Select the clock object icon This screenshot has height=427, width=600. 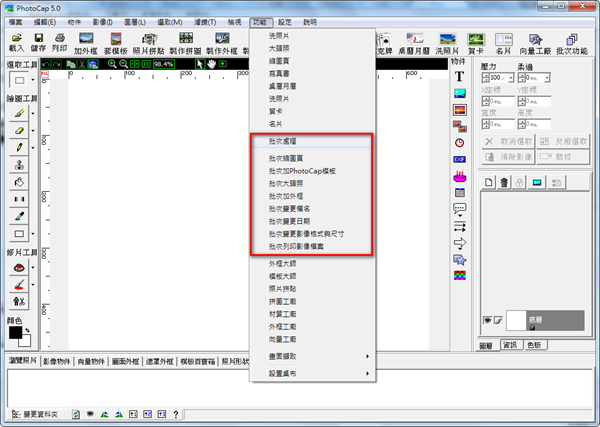tap(460, 143)
